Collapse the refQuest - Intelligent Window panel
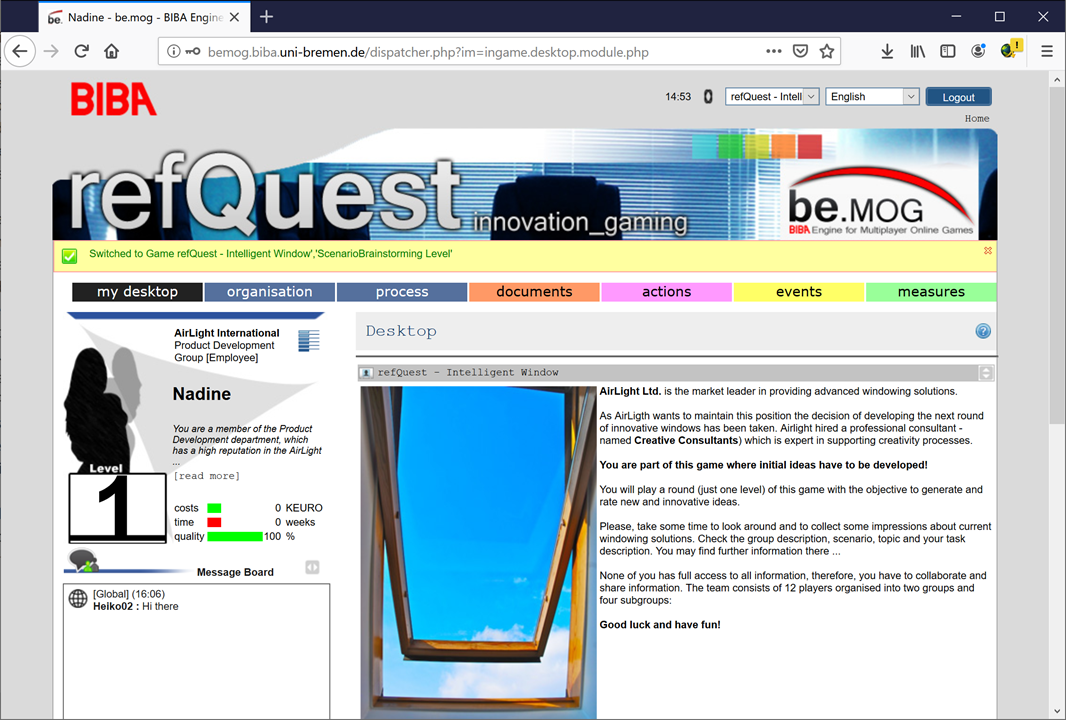 click(x=986, y=373)
